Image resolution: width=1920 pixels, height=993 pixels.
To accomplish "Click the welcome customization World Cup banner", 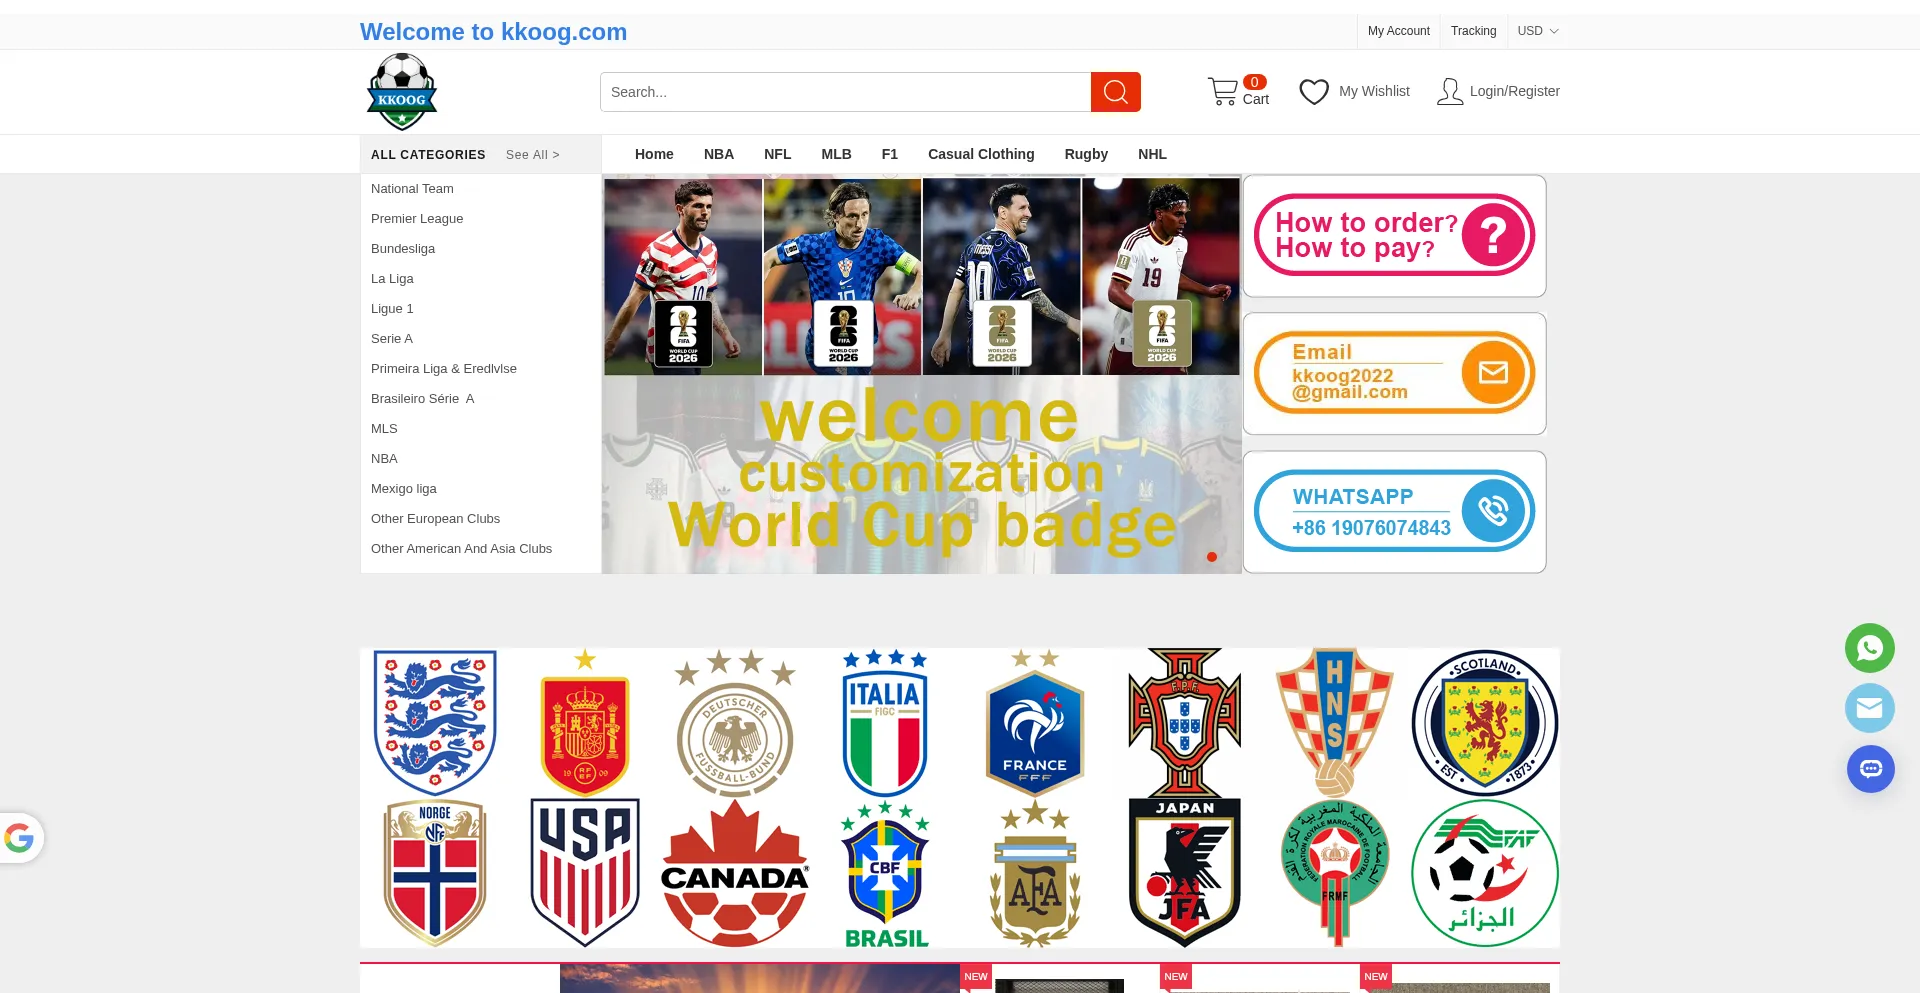I will (922, 374).
